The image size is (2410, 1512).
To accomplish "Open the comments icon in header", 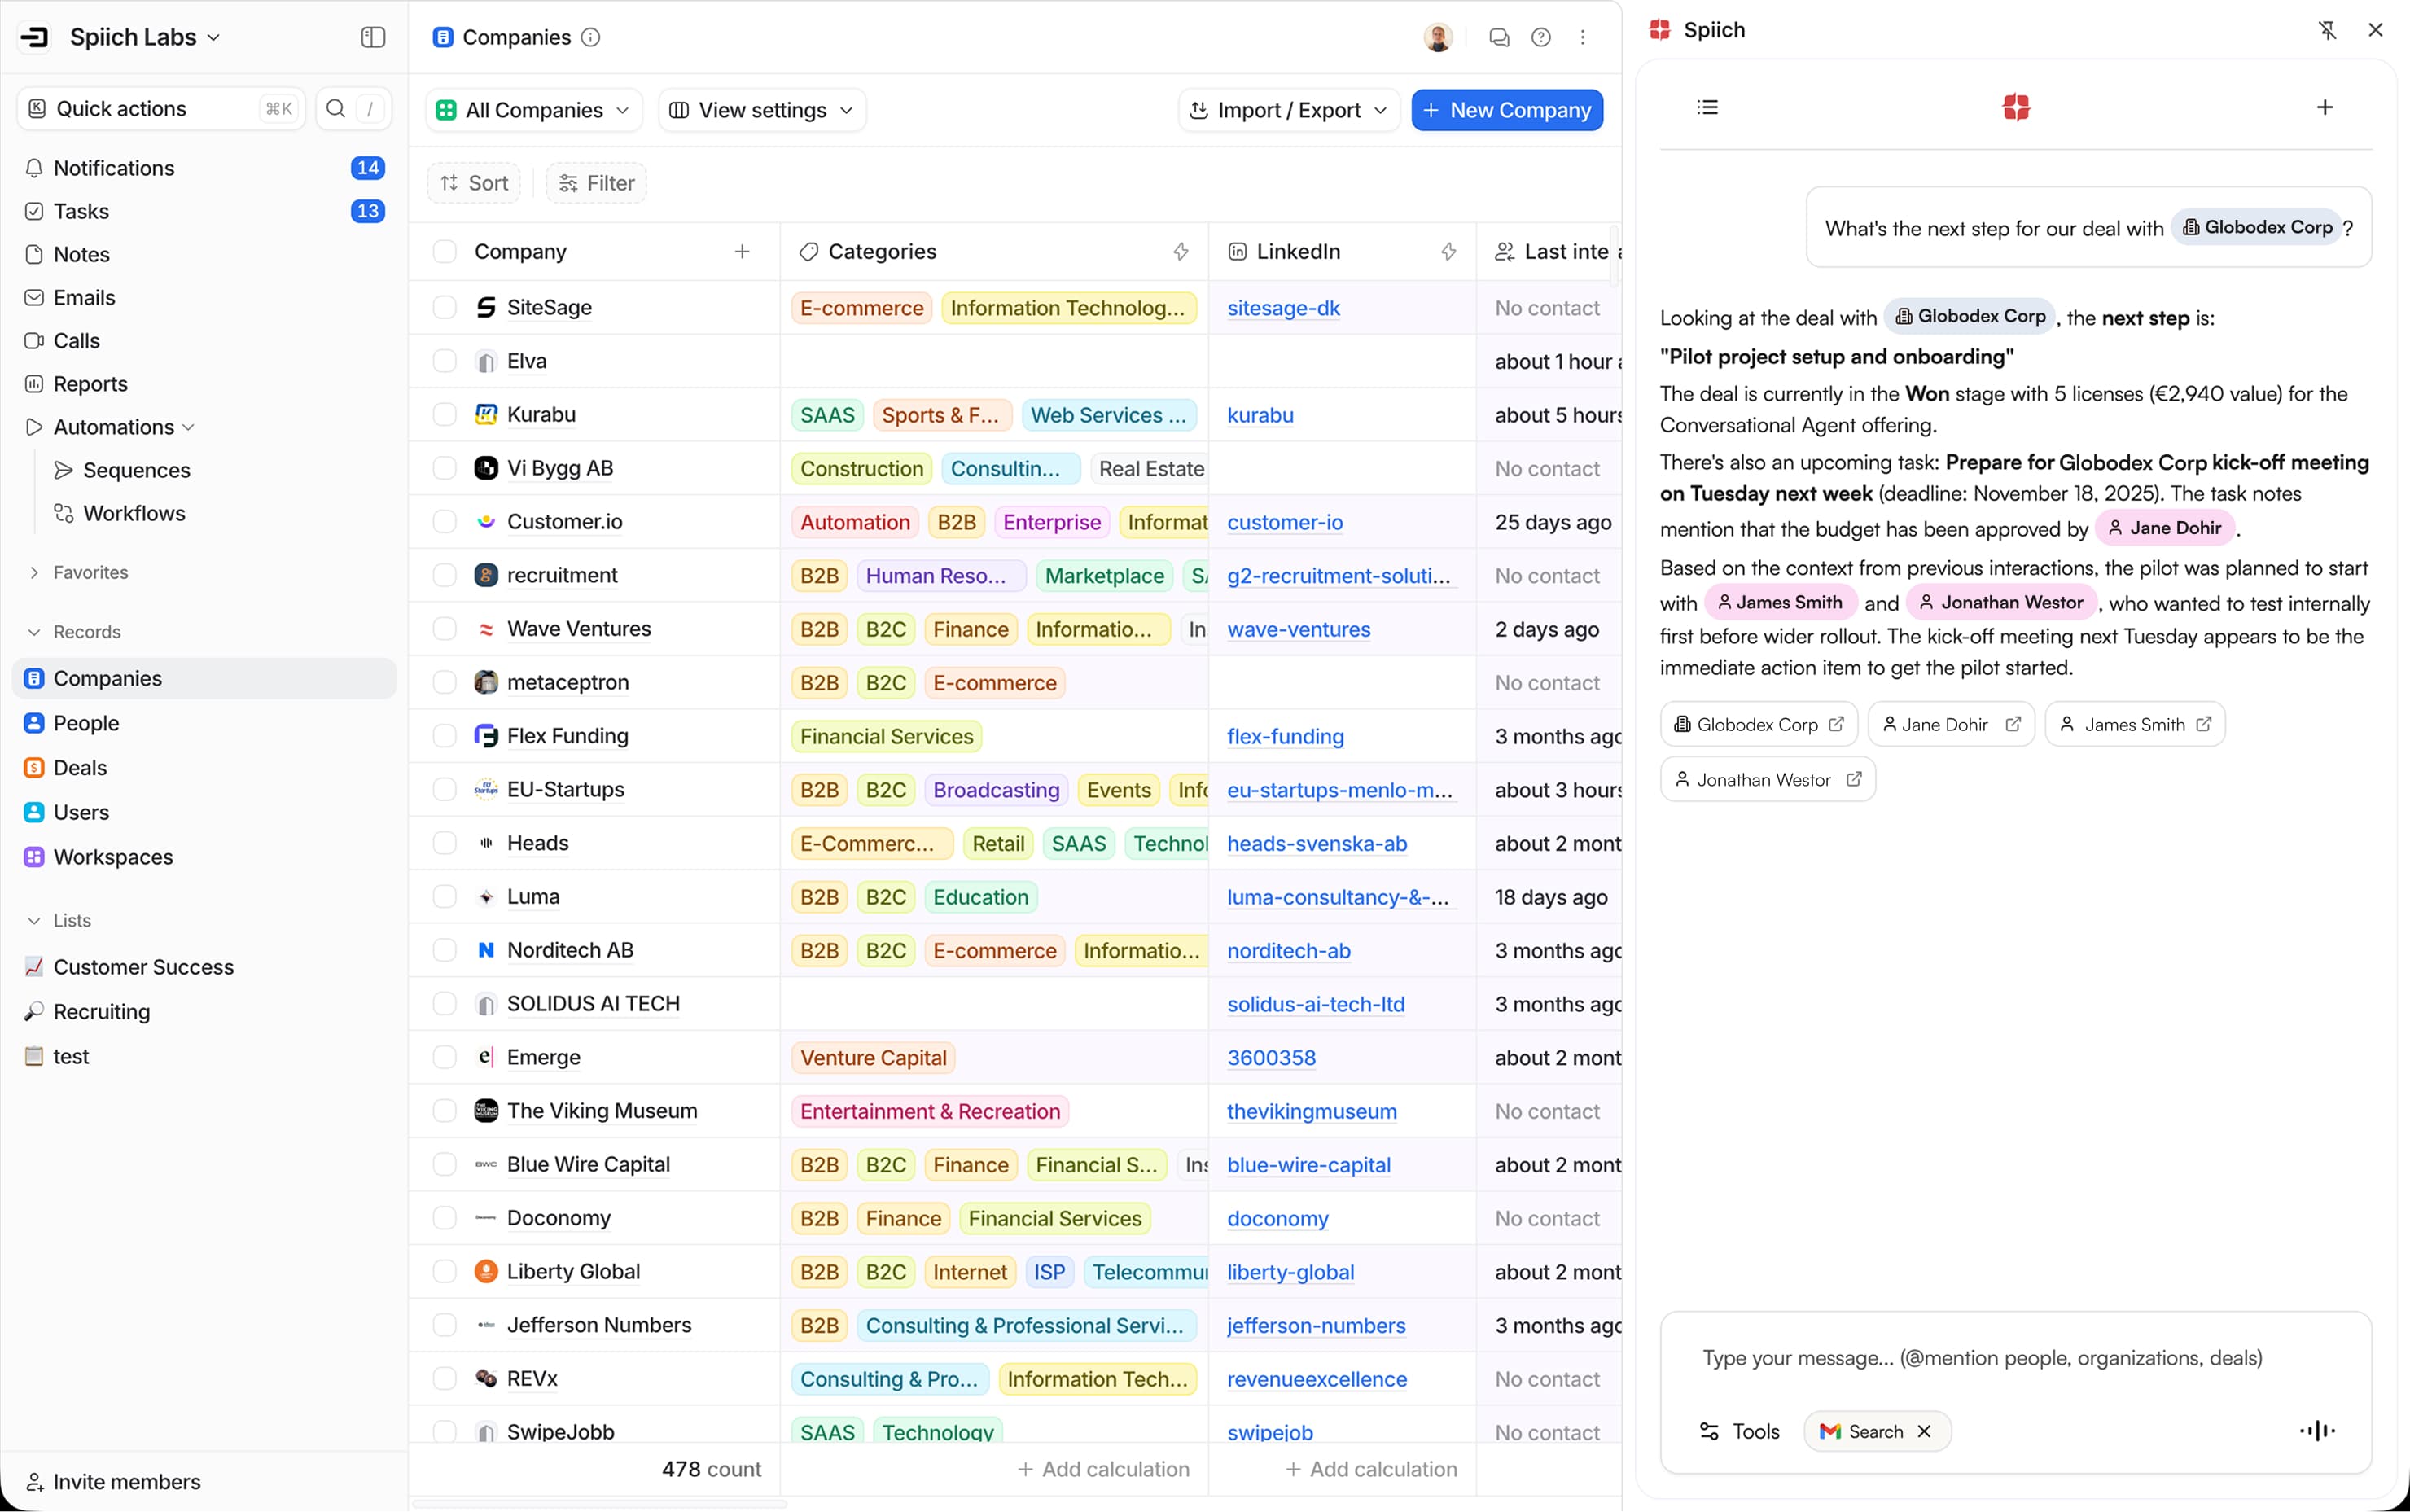I will [x=1498, y=38].
